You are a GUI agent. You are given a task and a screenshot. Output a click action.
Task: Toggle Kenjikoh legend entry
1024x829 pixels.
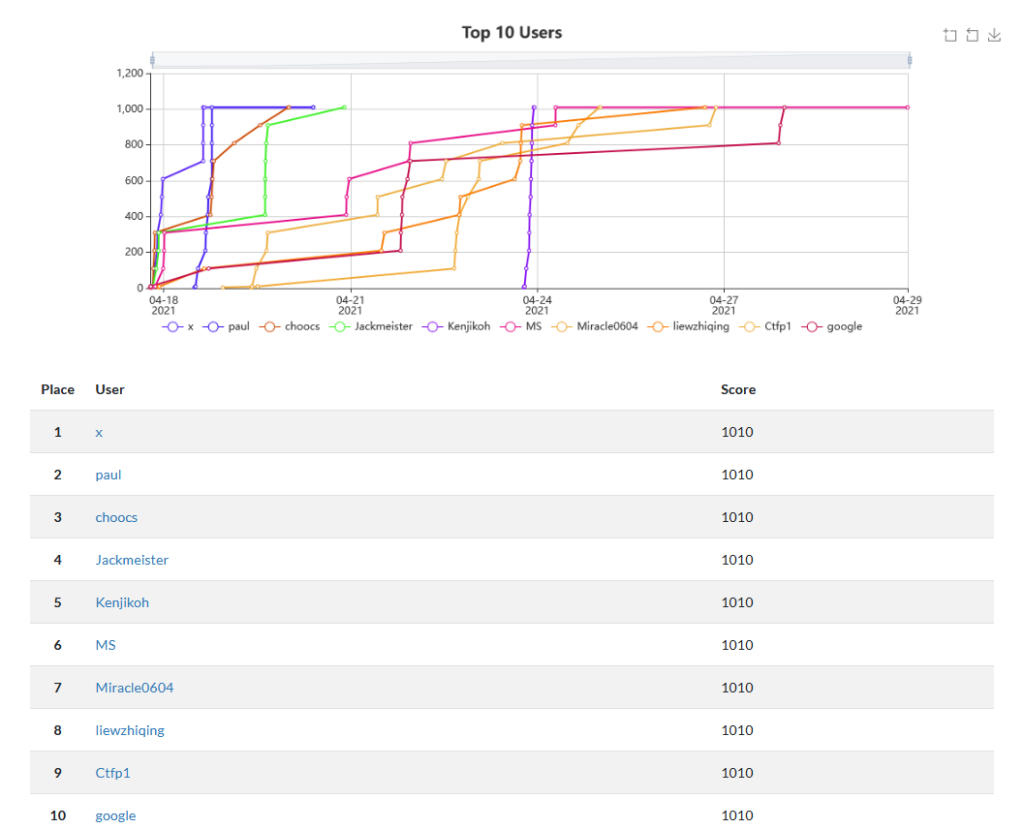[456, 327]
